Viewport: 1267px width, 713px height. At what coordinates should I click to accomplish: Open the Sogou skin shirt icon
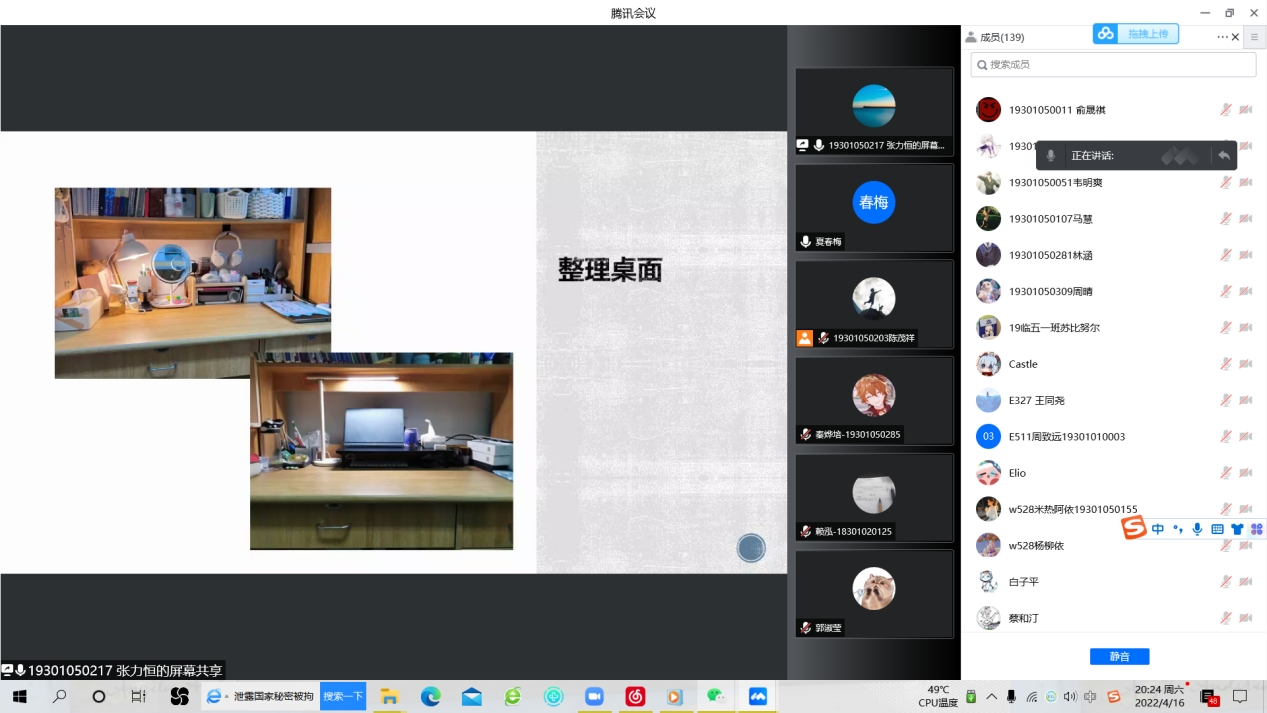click(1237, 529)
